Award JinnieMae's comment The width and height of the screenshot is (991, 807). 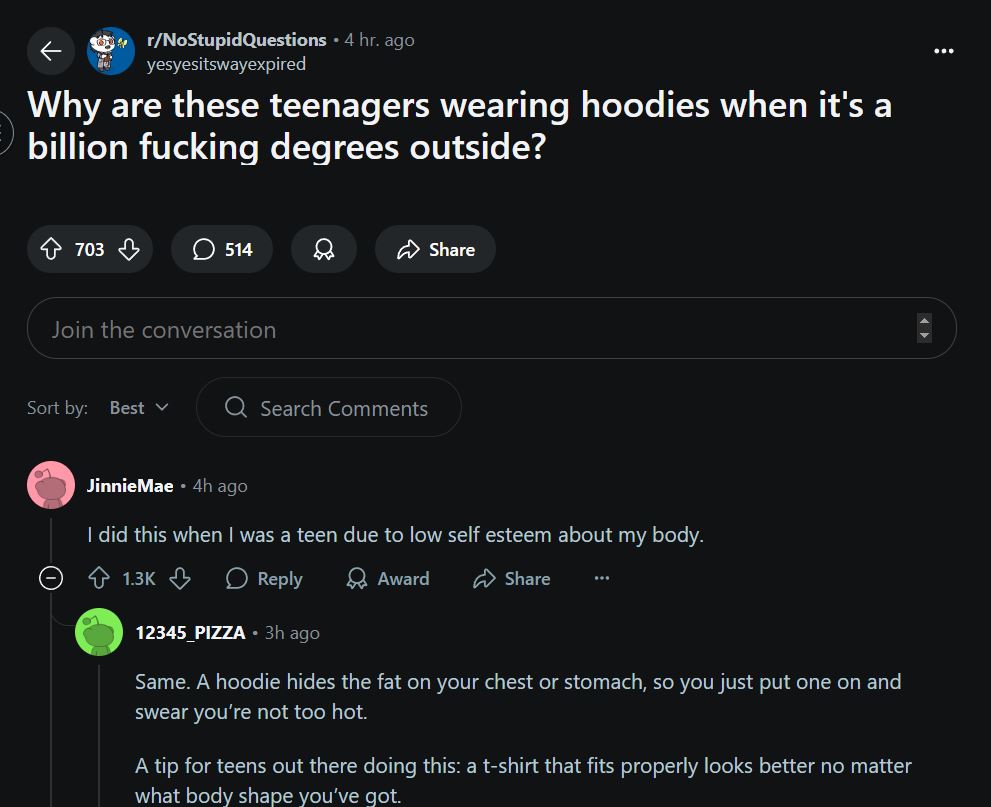[x=388, y=578]
